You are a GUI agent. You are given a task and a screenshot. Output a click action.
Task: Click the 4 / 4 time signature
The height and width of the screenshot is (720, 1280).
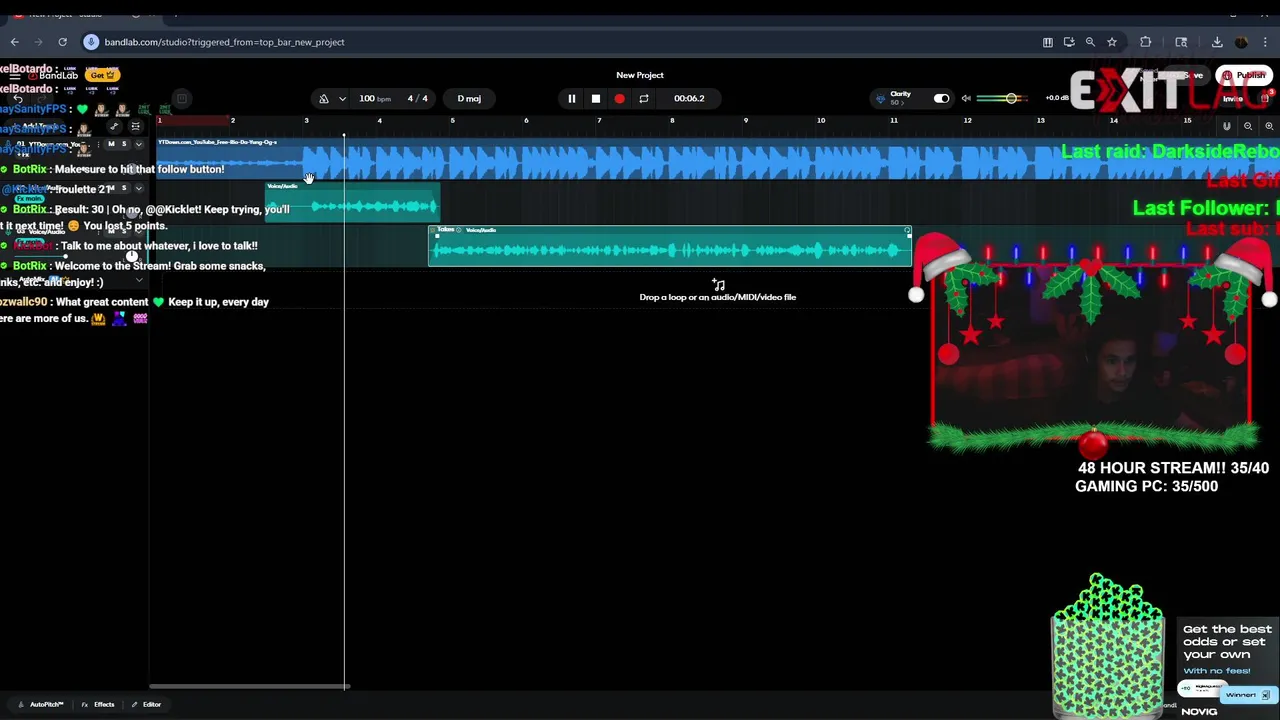pyautogui.click(x=417, y=98)
